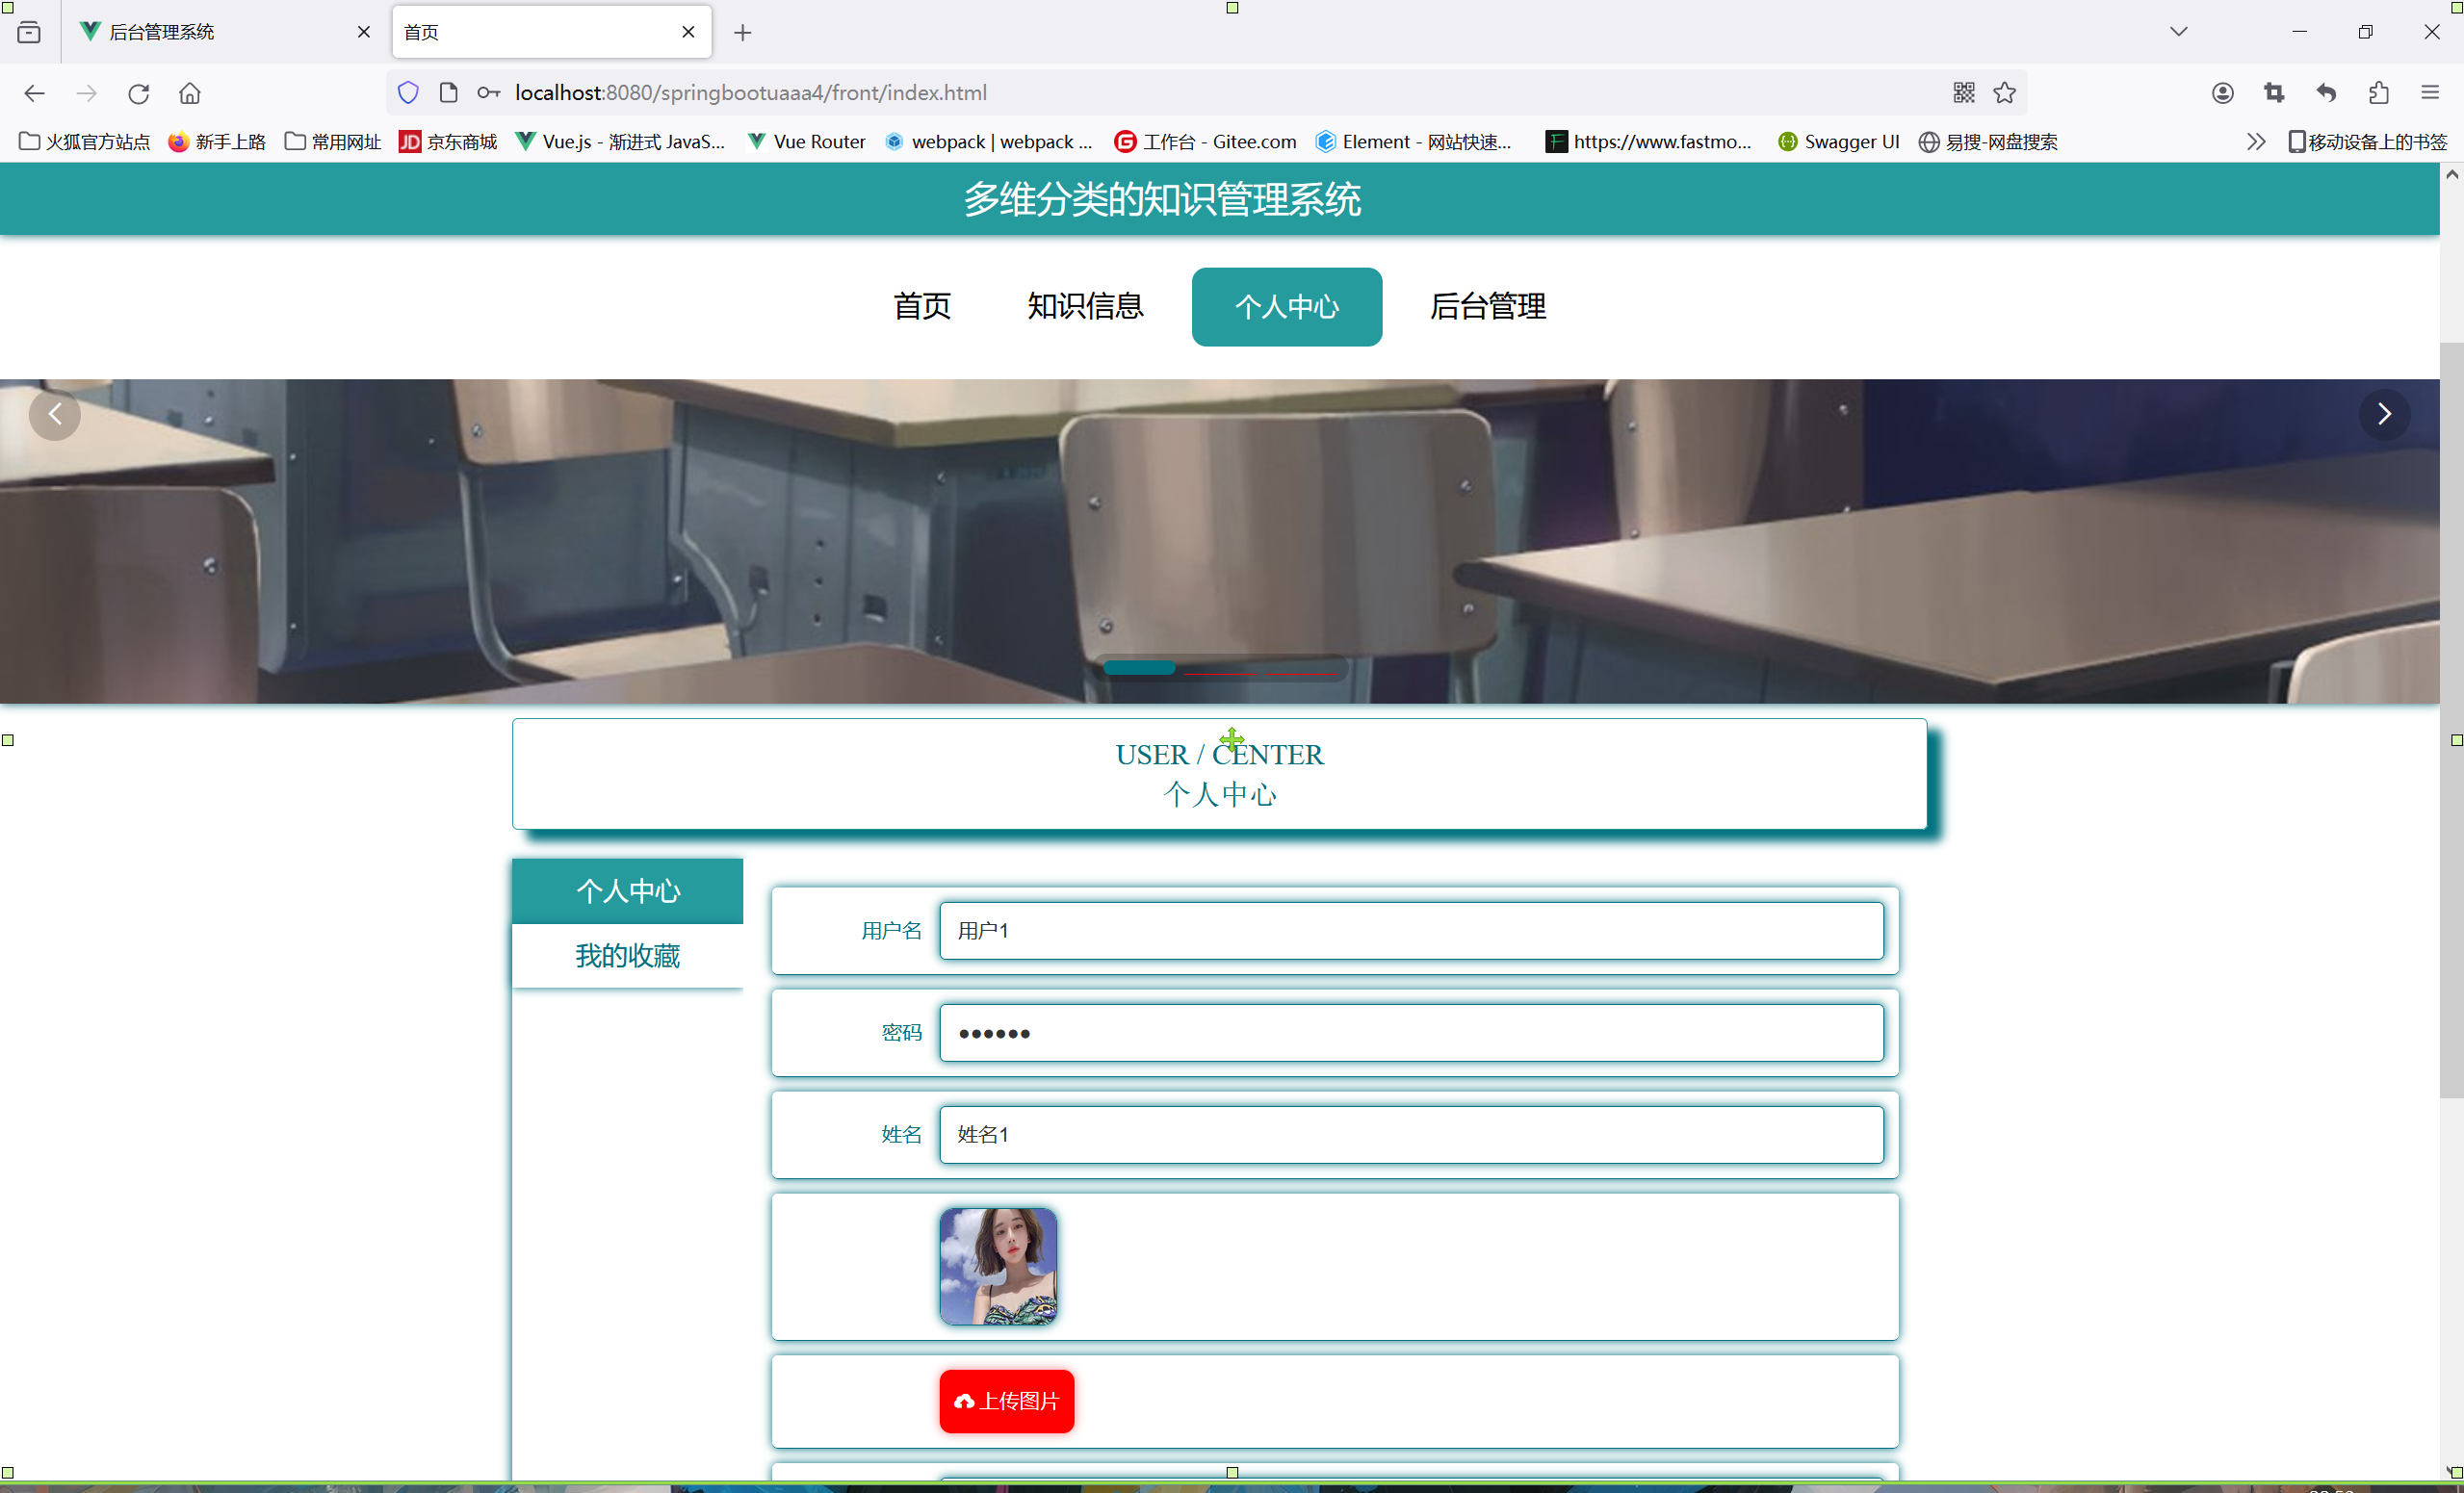Open 我的收藏 in sidebar

tap(627, 956)
